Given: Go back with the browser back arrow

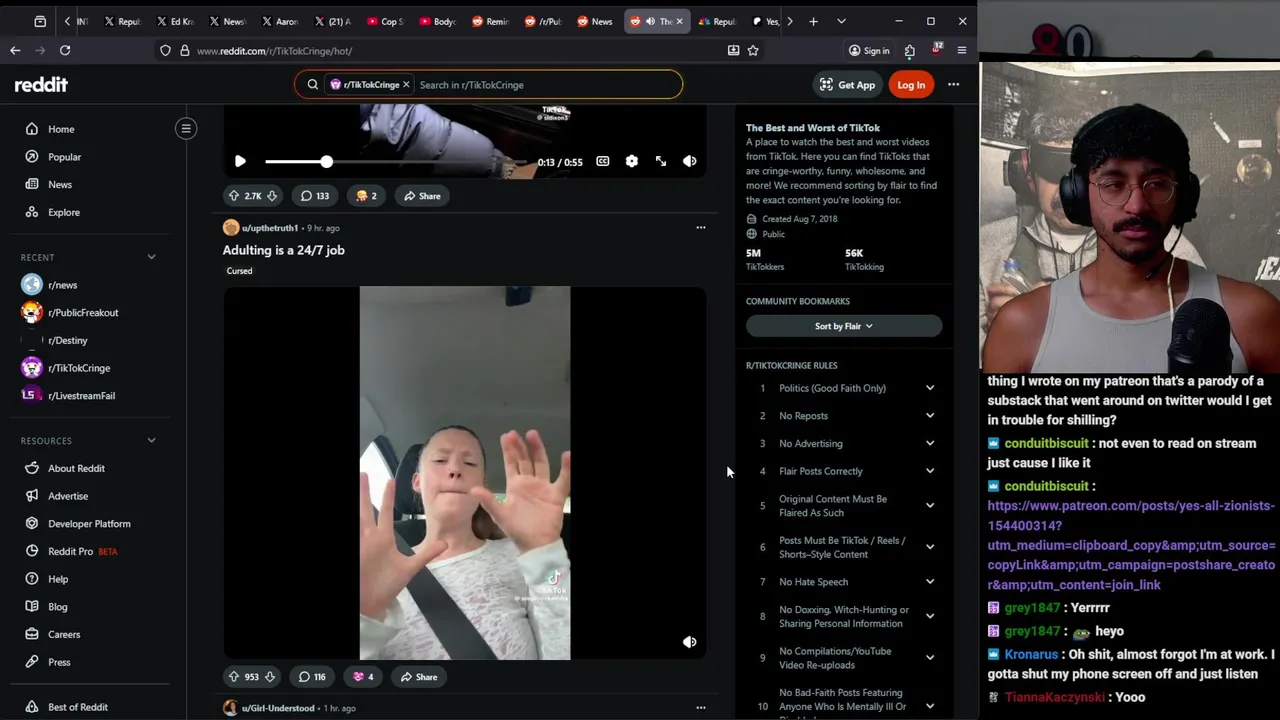Looking at the screenshot, I should (x=15, y=50).
